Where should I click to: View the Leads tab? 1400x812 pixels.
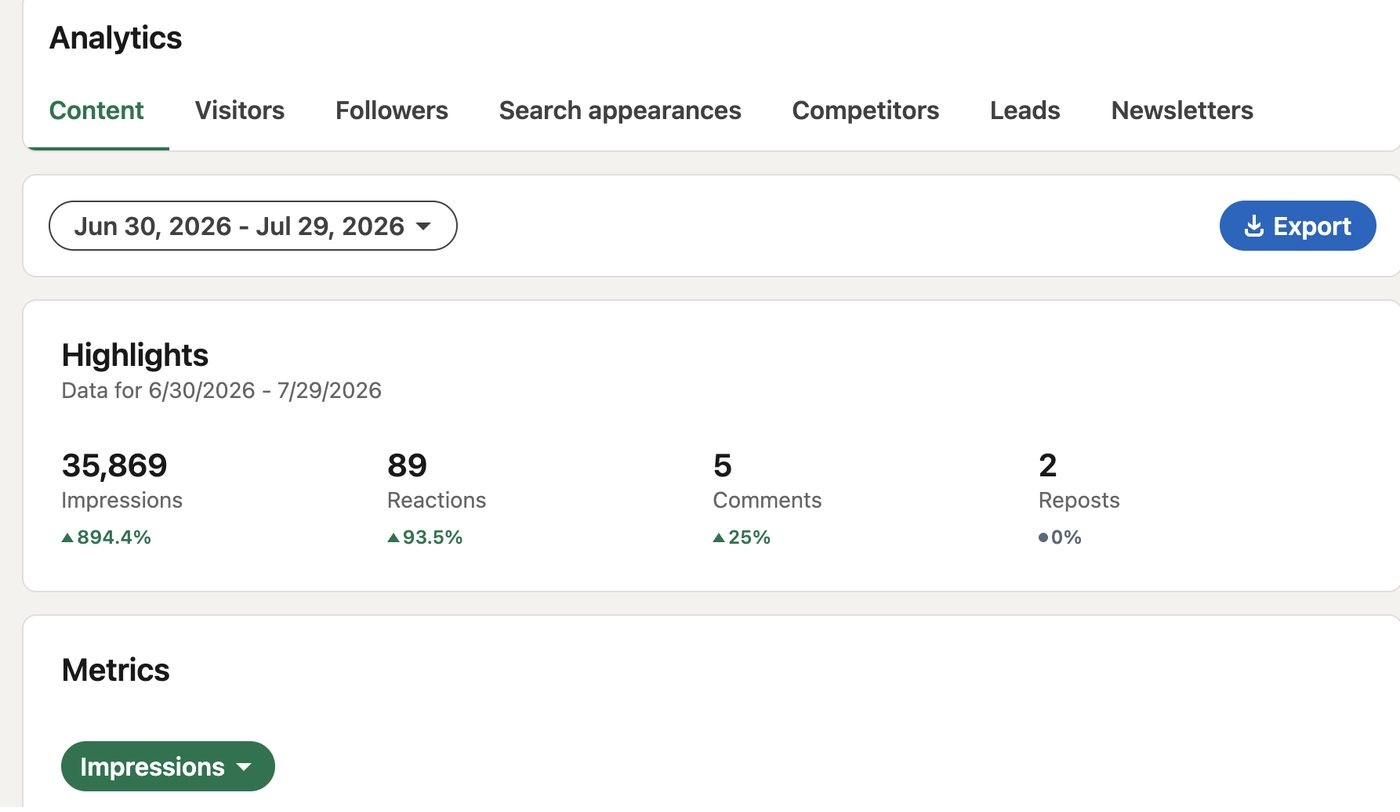[x=1025, y=110]
